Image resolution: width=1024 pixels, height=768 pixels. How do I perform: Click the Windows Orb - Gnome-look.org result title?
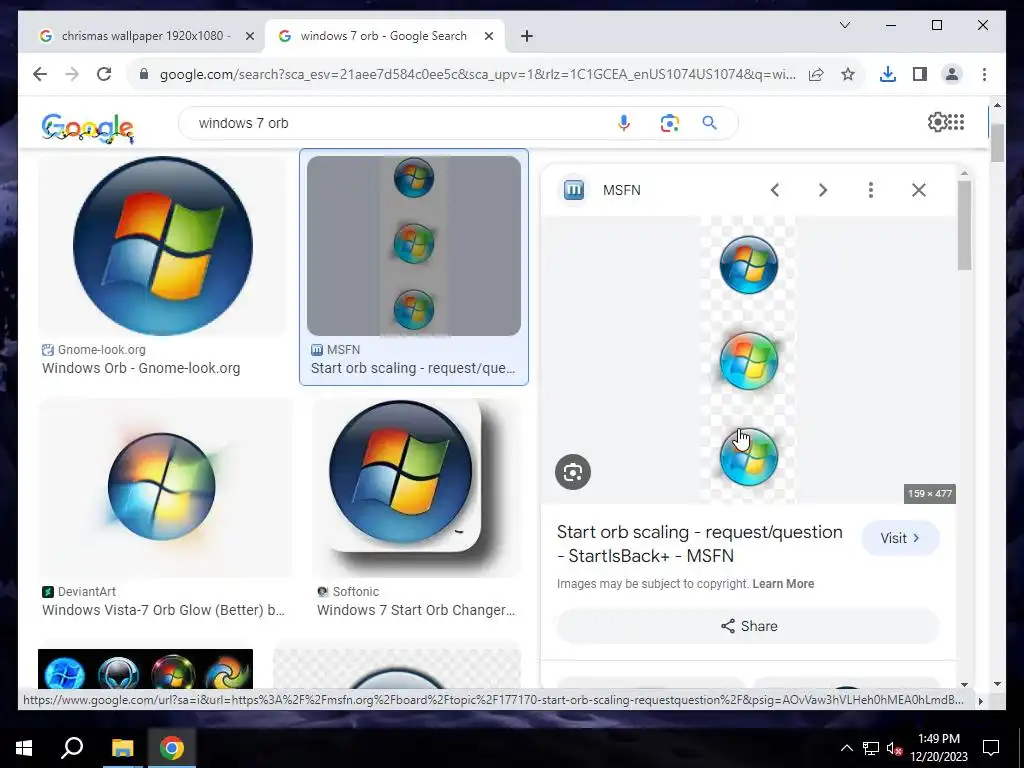(141, 368)
